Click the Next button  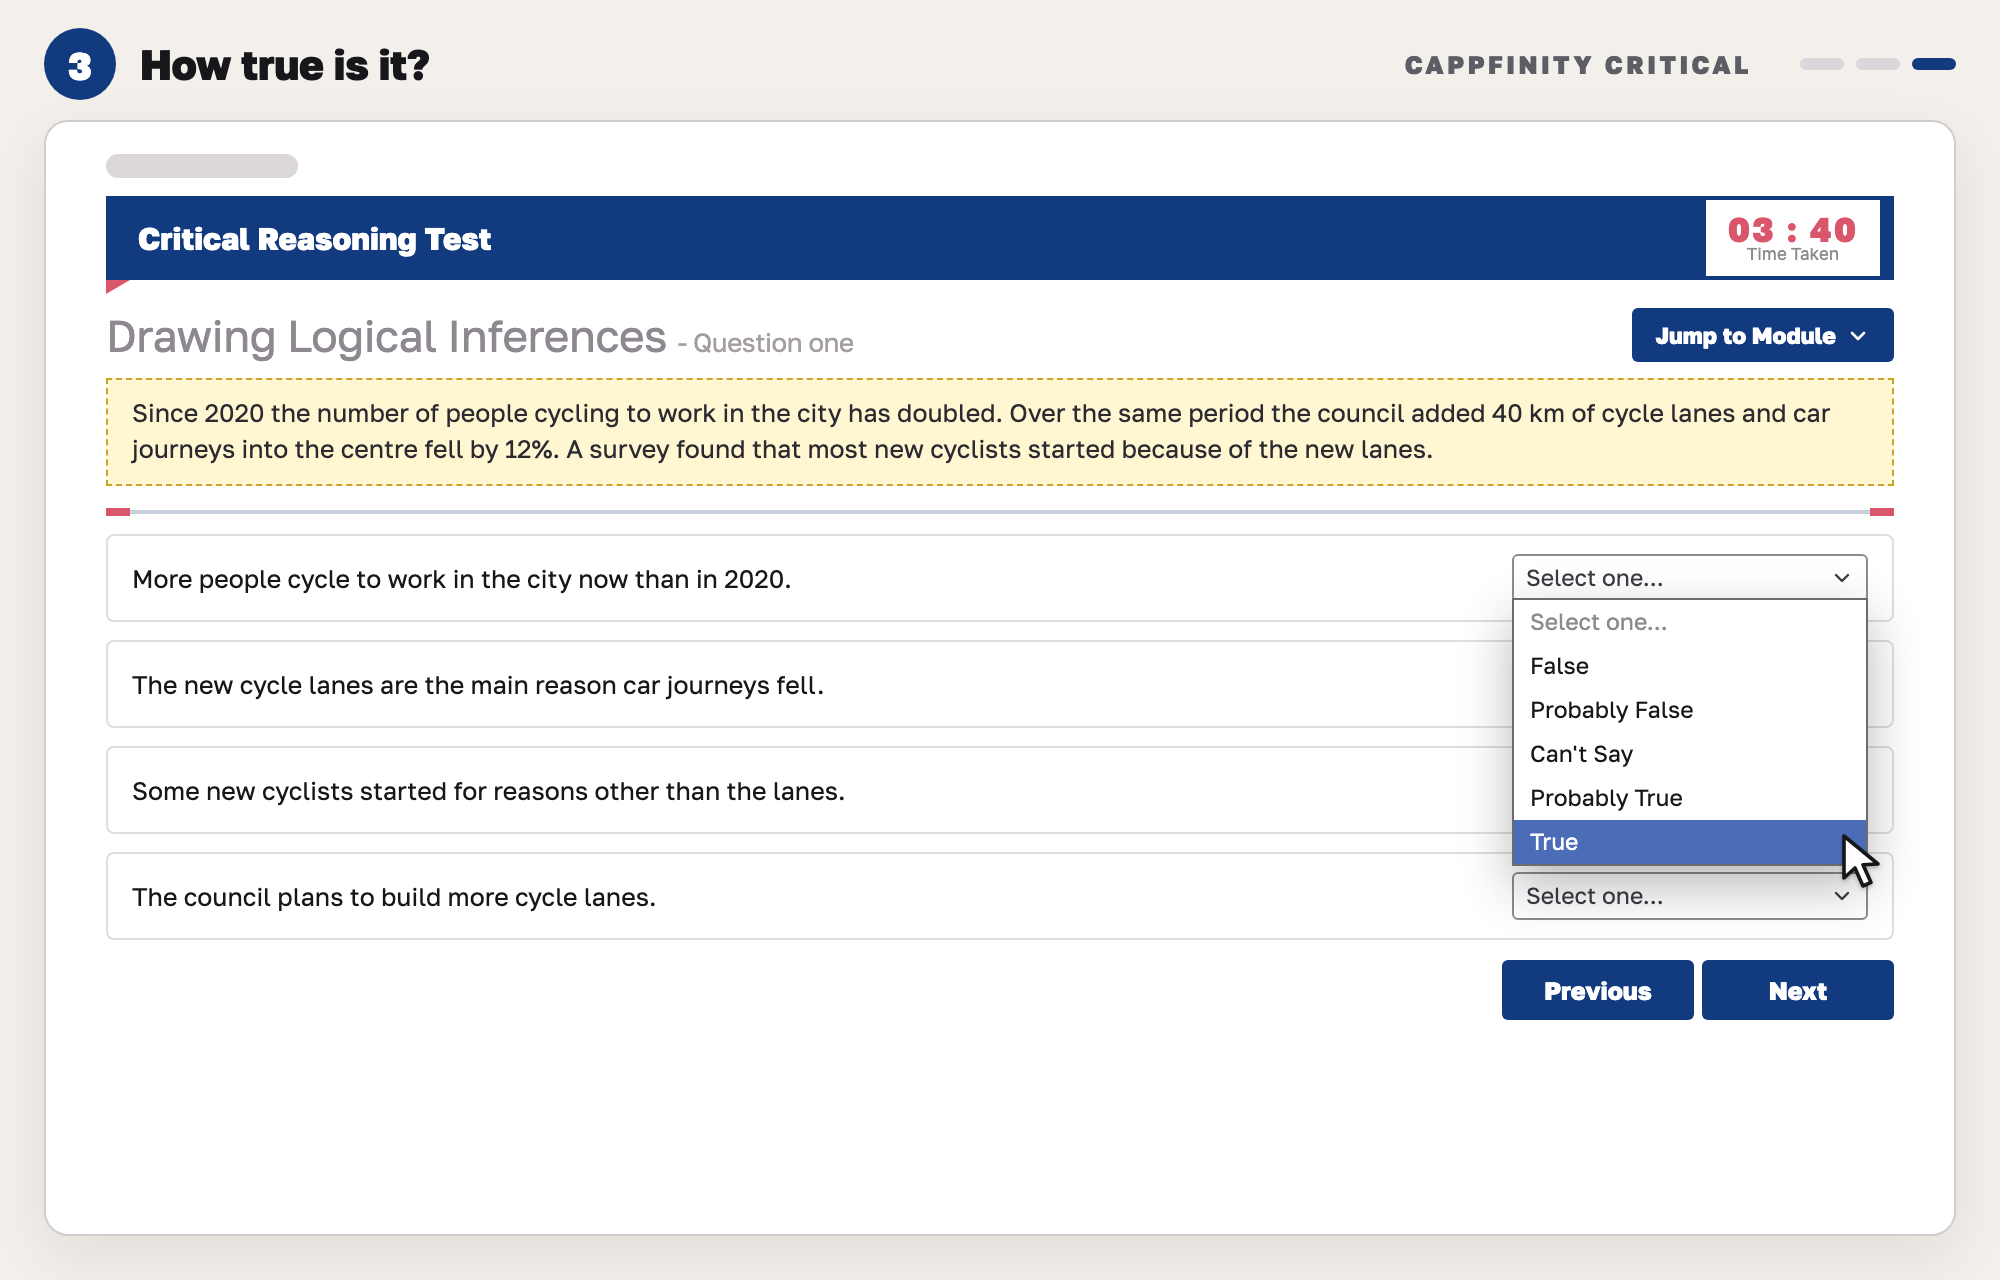1797,990
